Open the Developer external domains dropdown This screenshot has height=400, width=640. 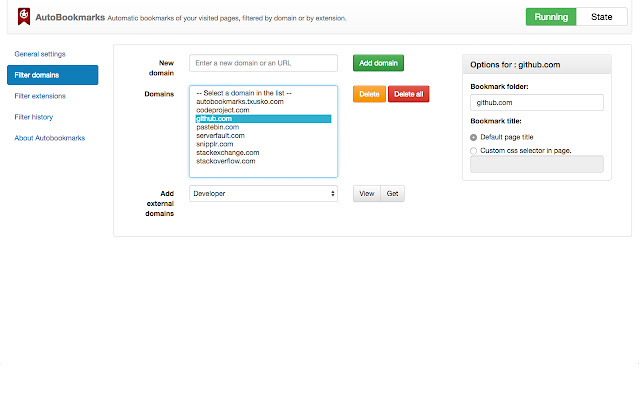(x=263, y=194)
